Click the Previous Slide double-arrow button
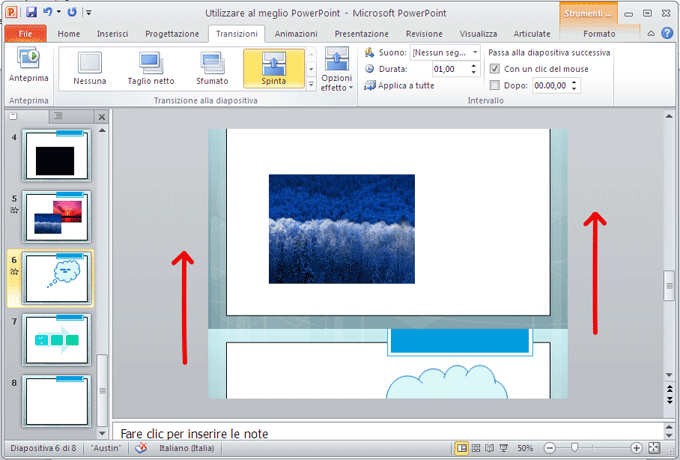680x460 pixels. 670,389
